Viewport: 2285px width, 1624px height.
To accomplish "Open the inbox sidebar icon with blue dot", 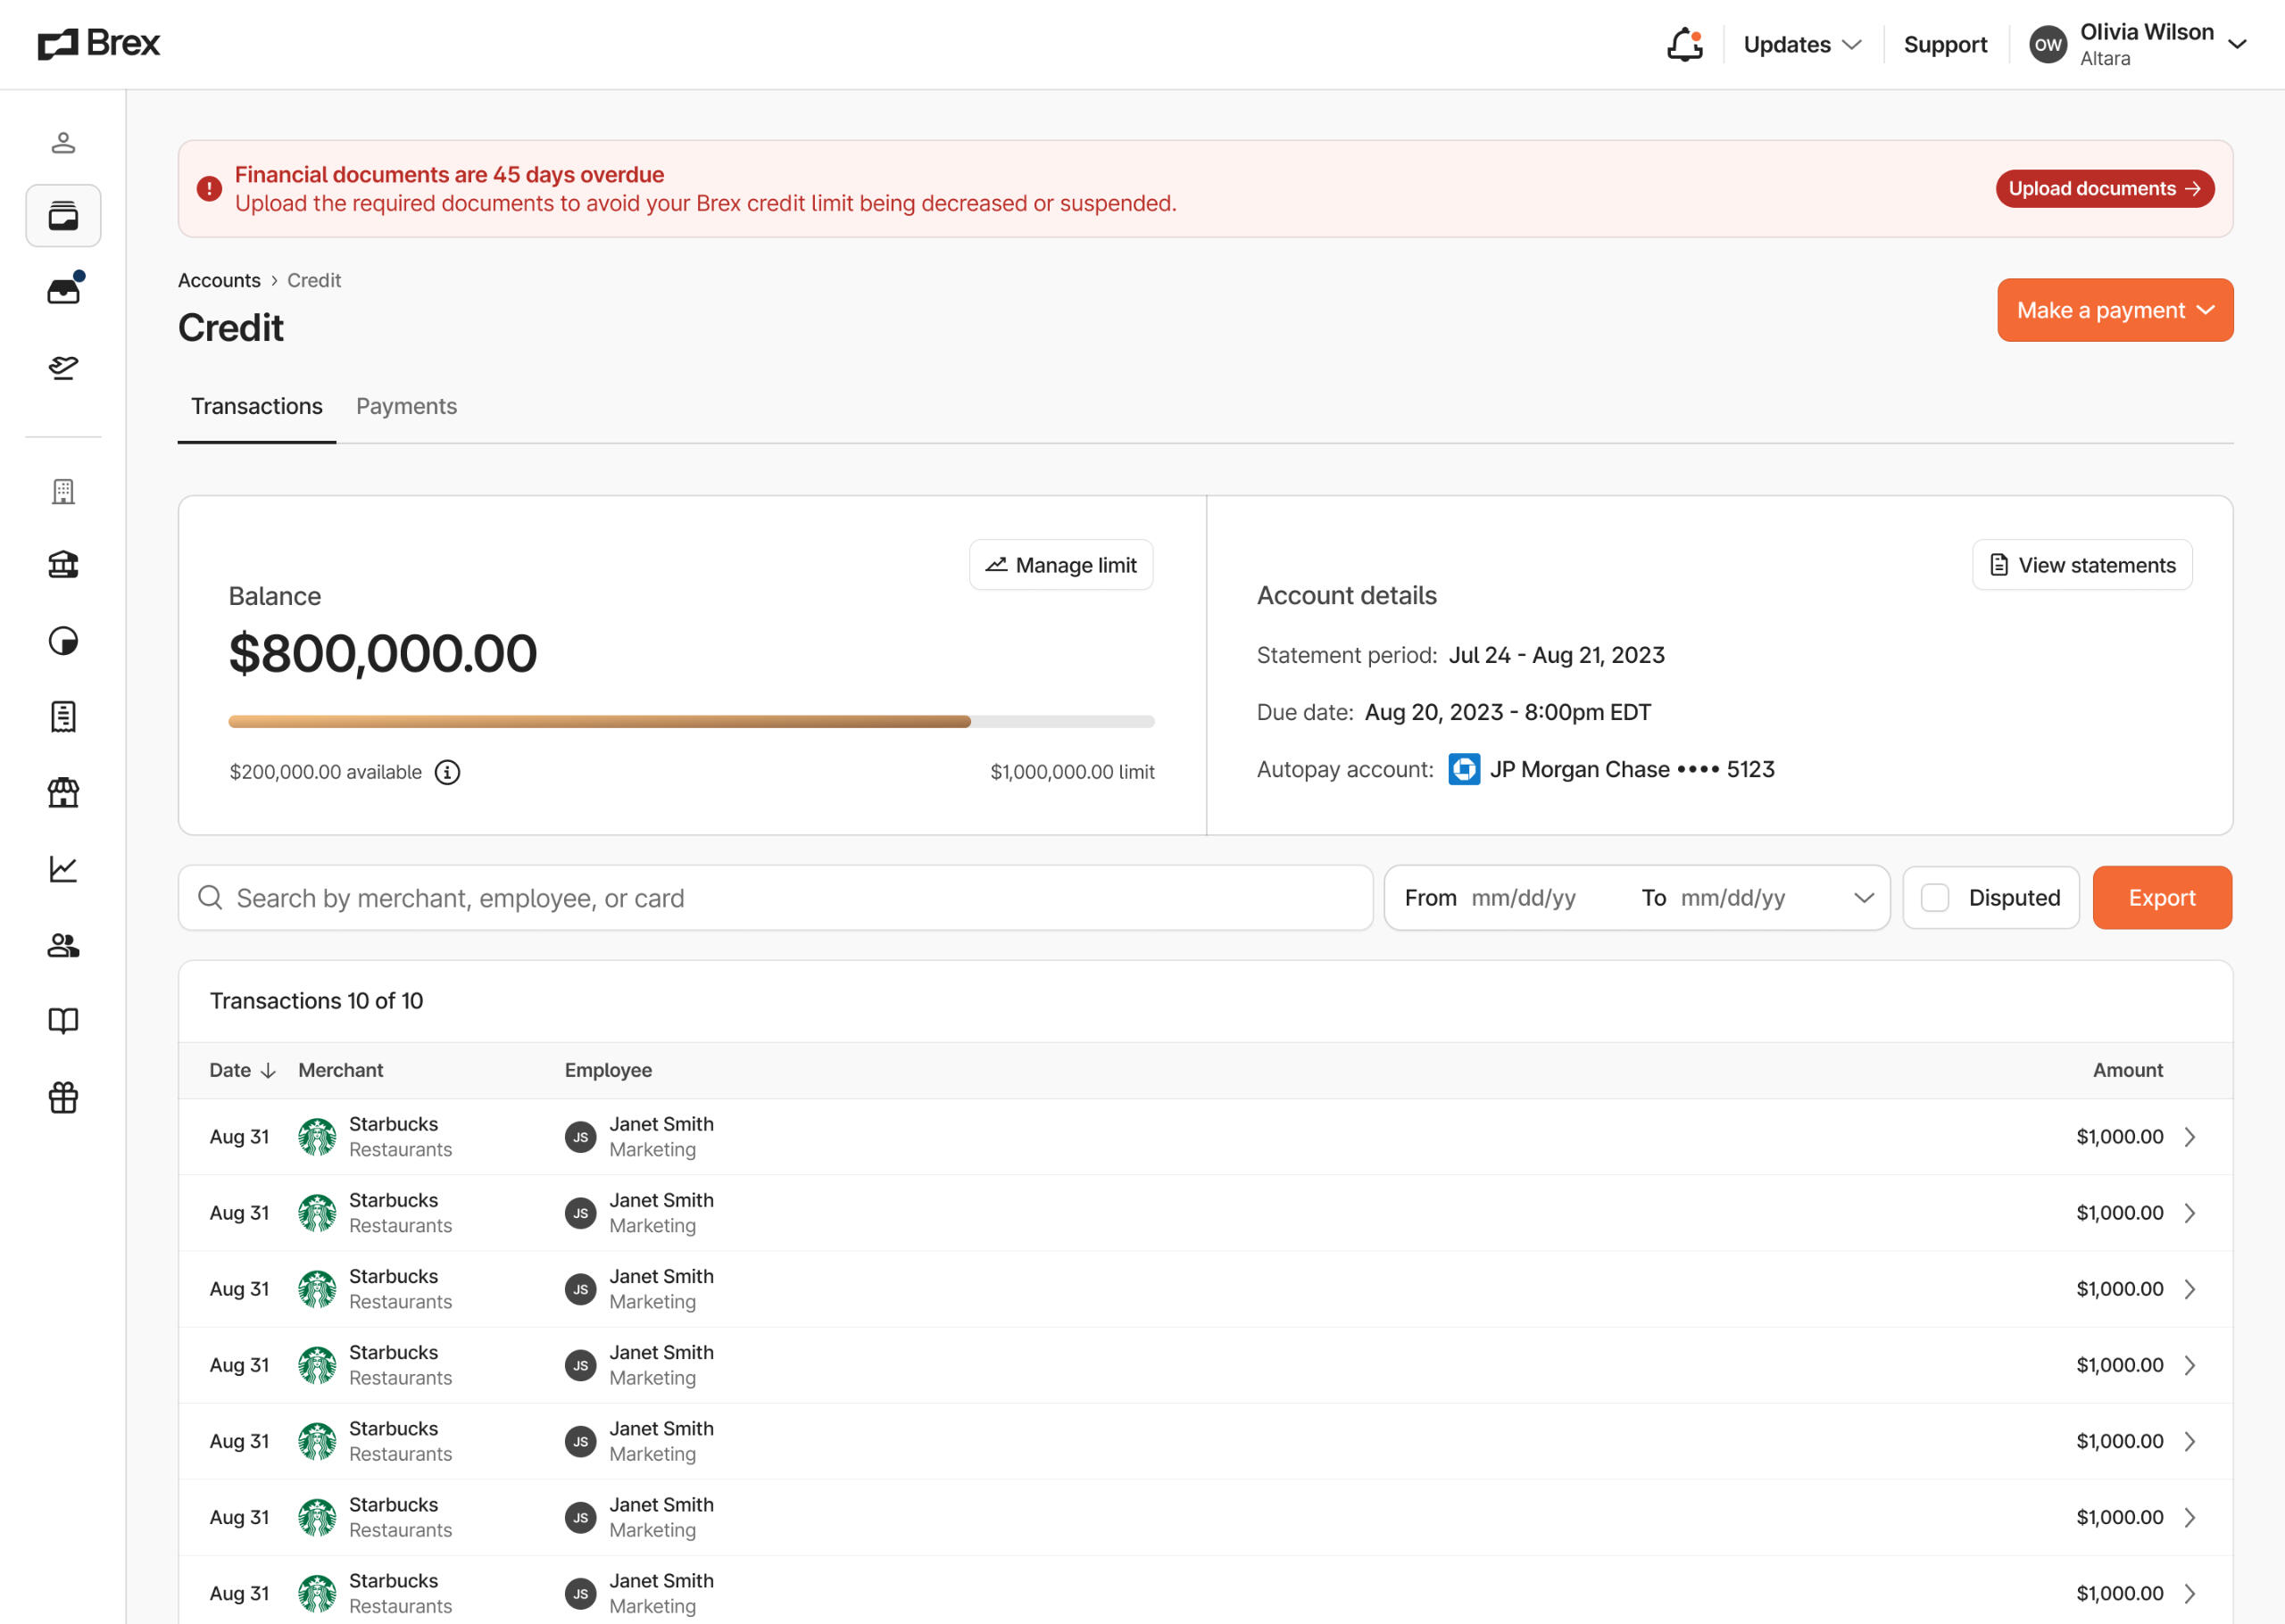I will coord(63,291).
